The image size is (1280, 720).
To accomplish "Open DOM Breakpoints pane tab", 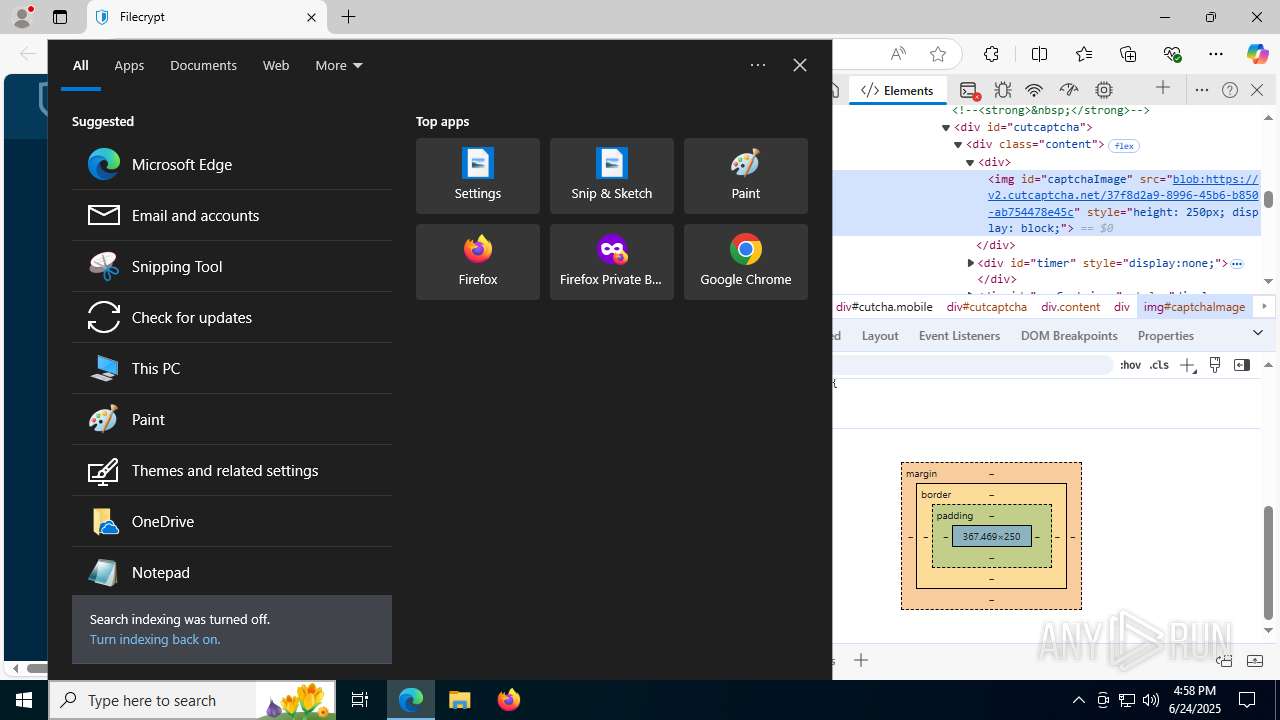I will [x=1069, y=336].
